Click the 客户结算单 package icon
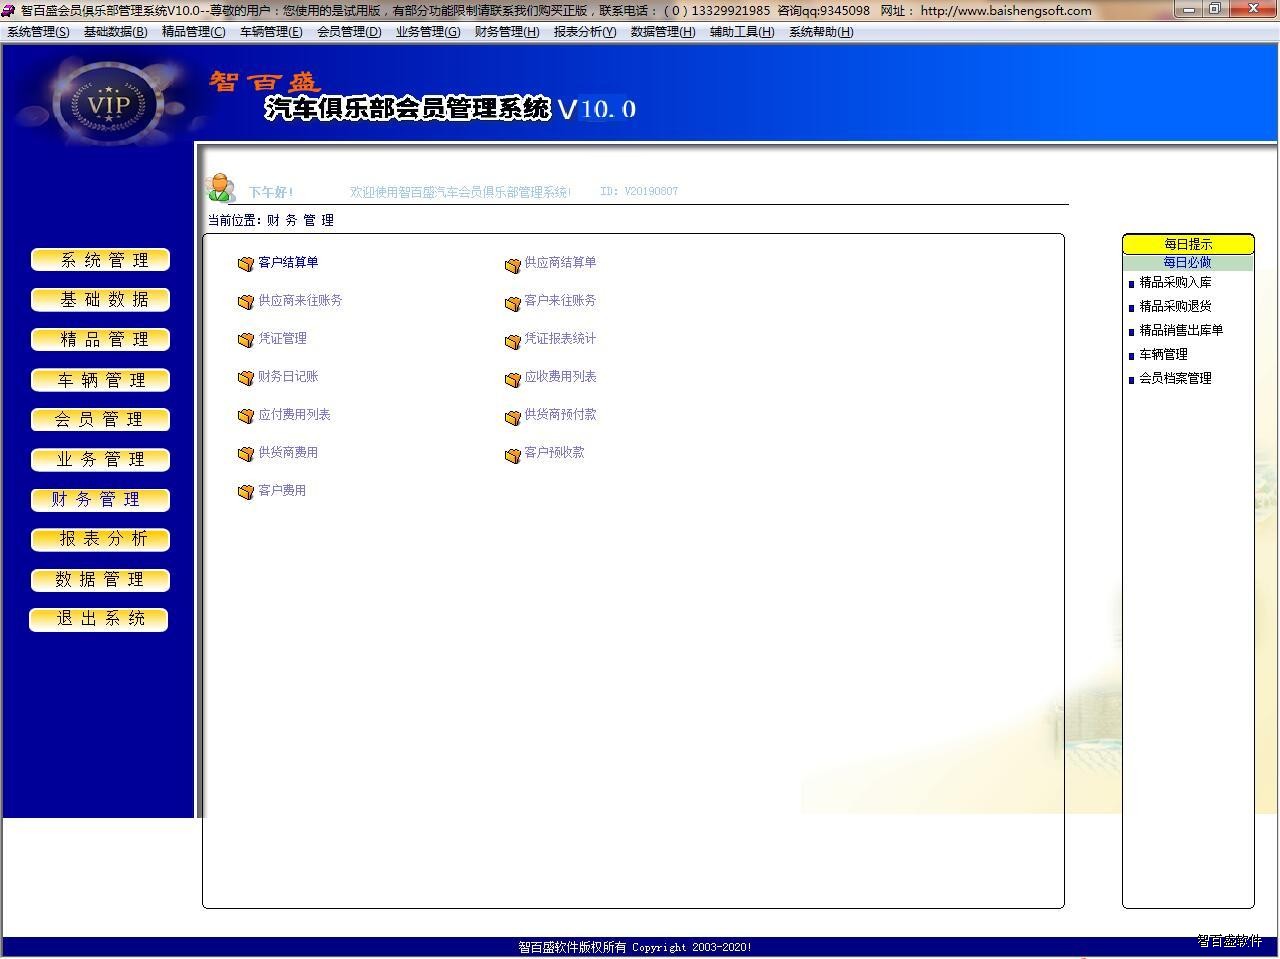The width and height of the screenshot is (1280, 959). [x=246, y=264]
